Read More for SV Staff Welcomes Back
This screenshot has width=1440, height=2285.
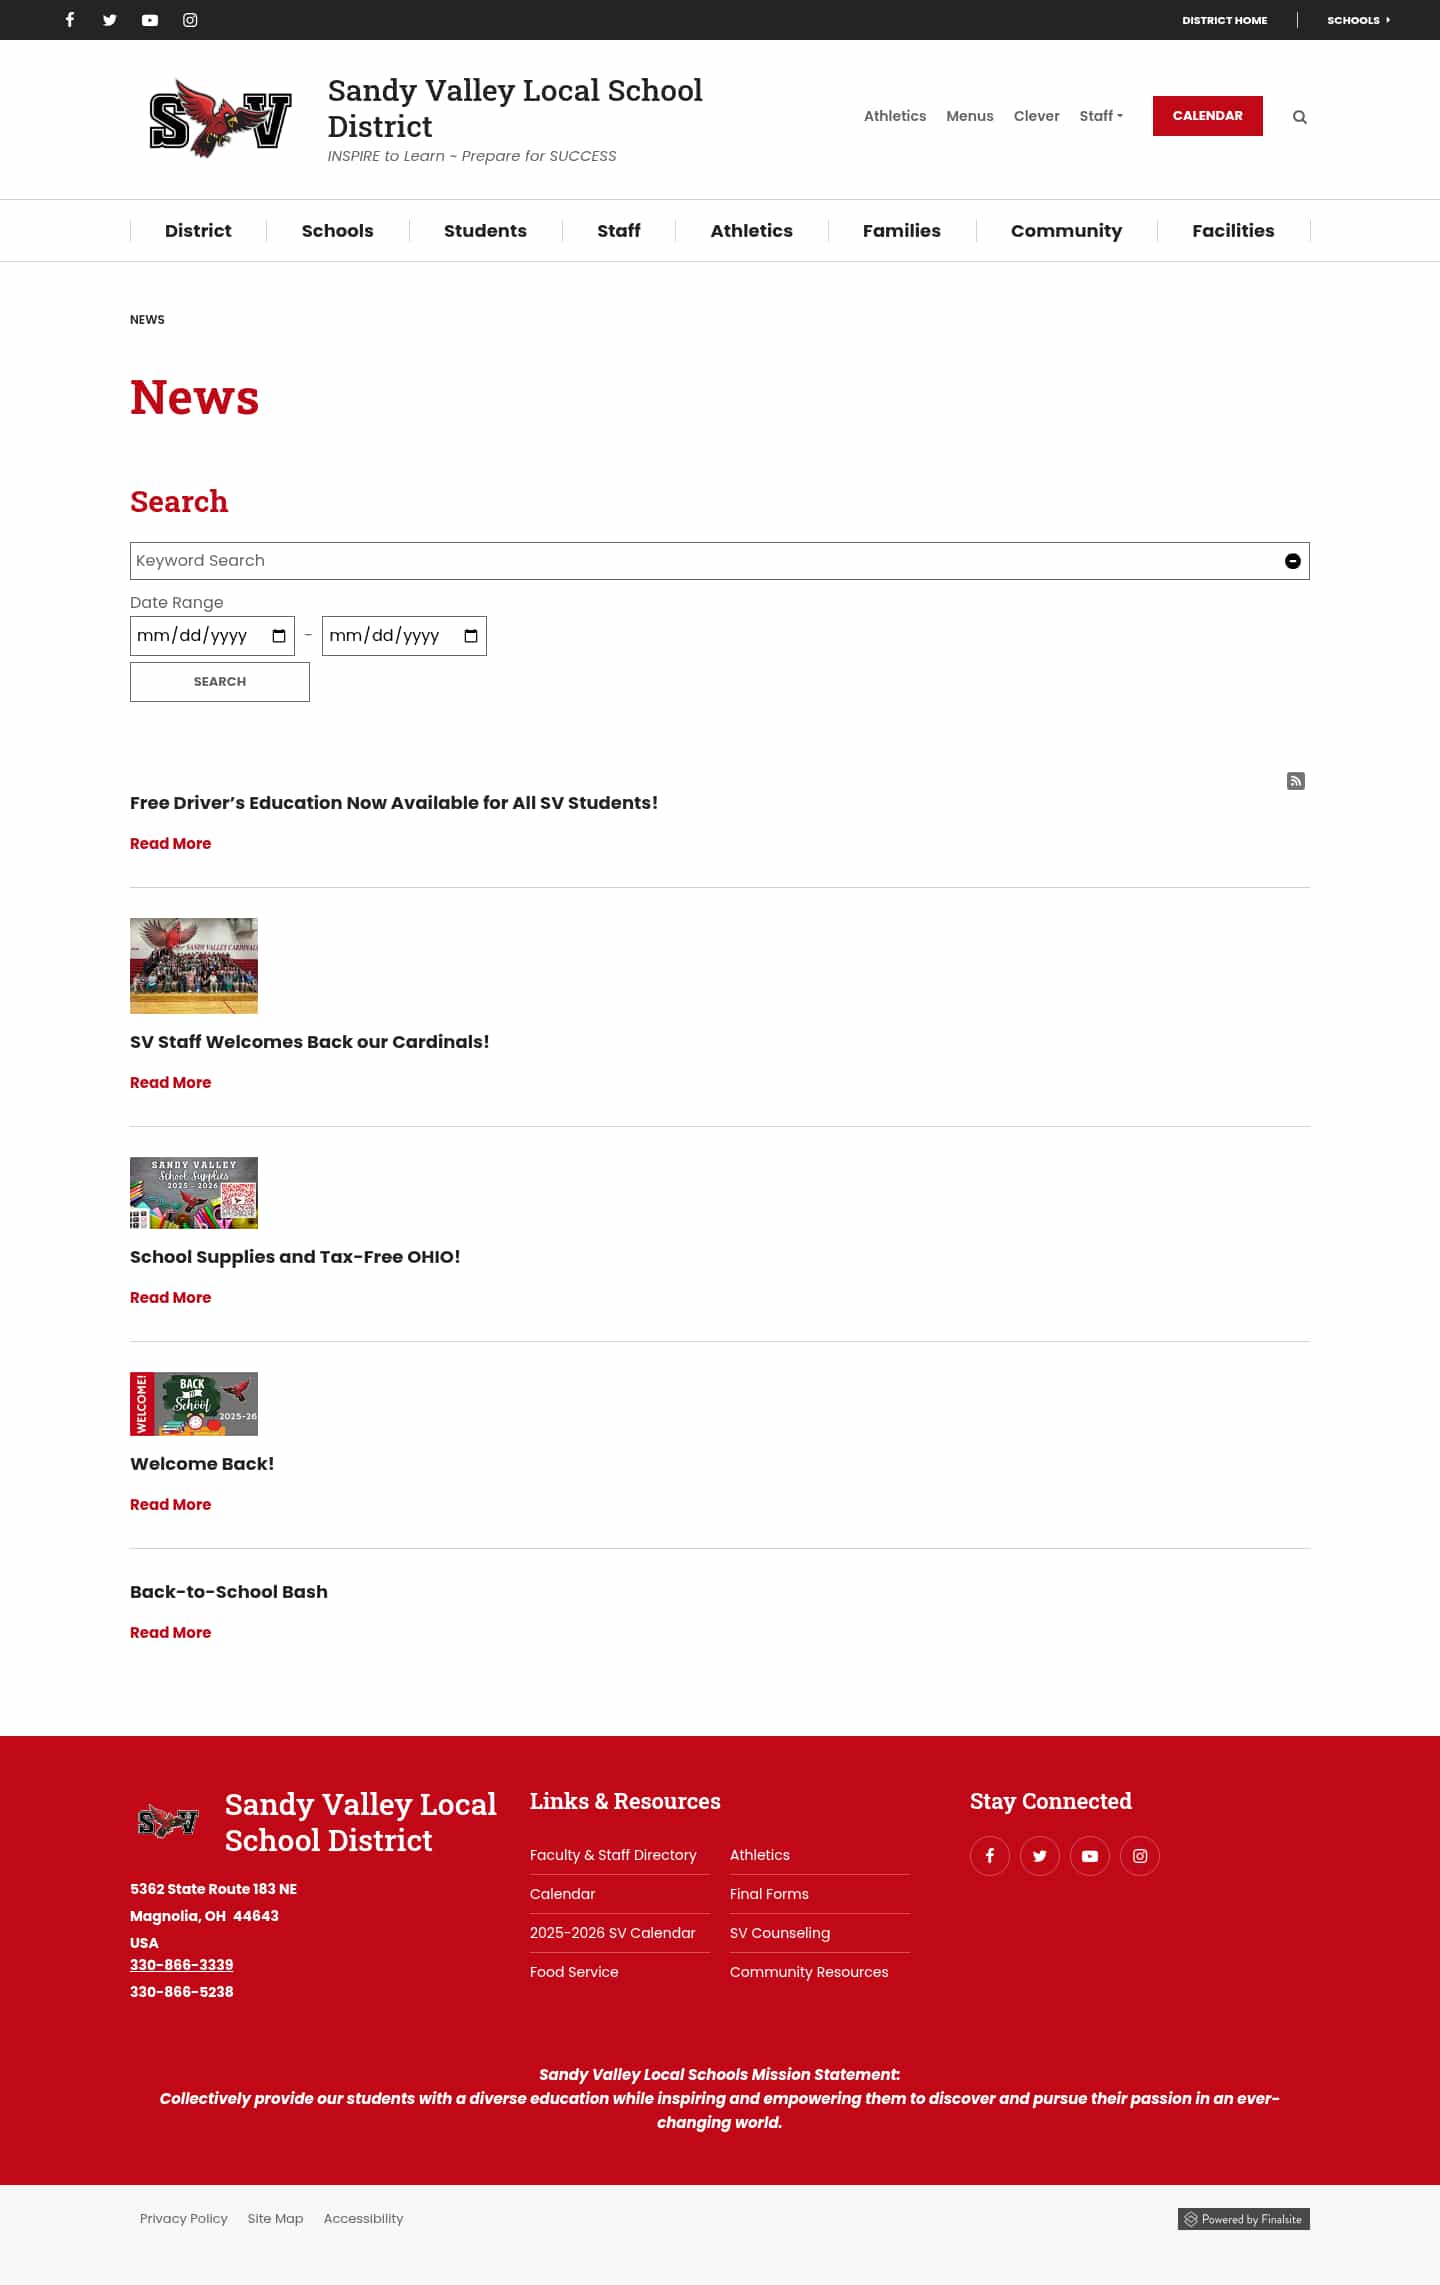171,1083
